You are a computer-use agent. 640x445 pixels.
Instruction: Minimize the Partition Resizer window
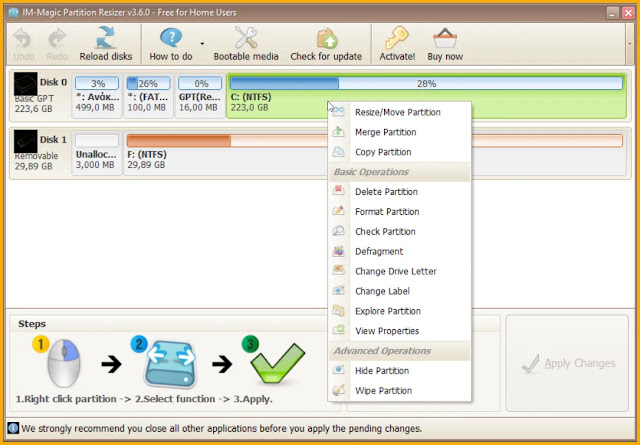(x=612, y=13)
